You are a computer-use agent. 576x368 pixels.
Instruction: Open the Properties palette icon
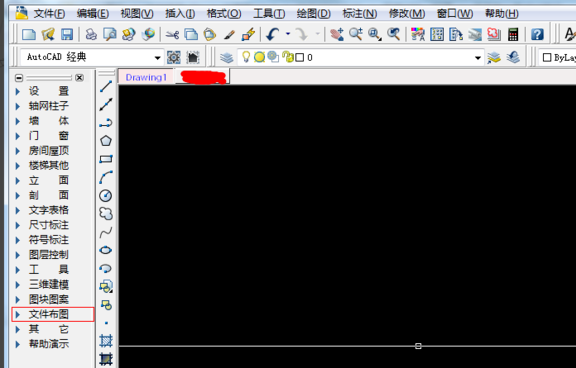point(418,35)
